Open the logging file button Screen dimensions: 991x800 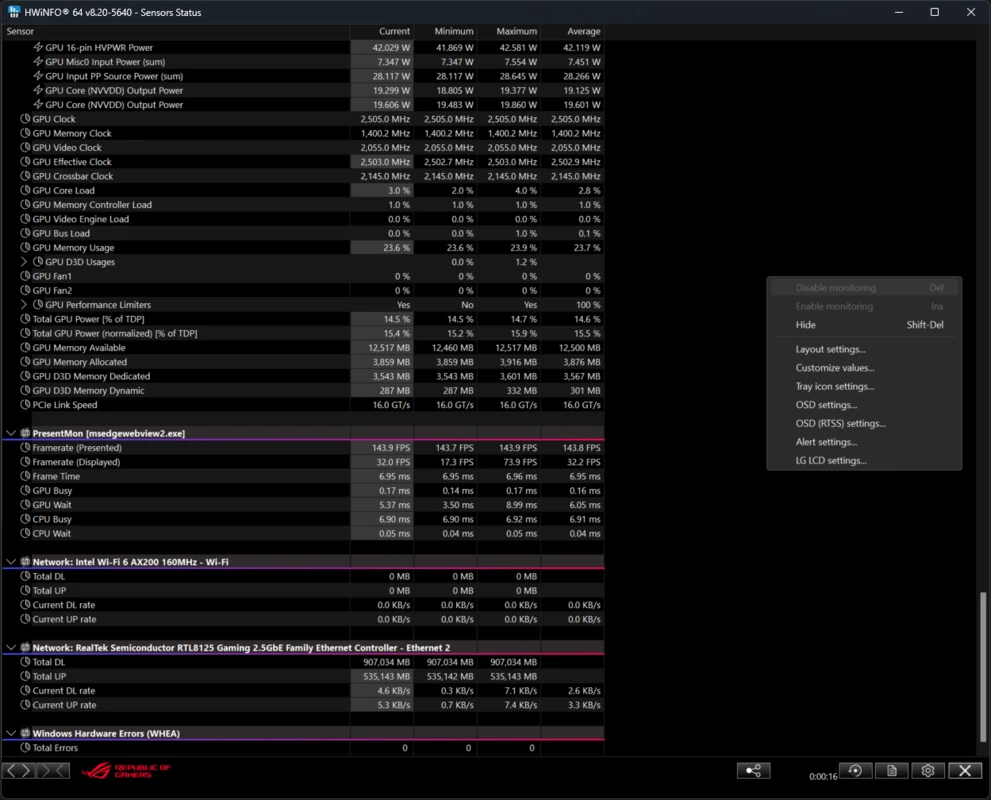891,770
